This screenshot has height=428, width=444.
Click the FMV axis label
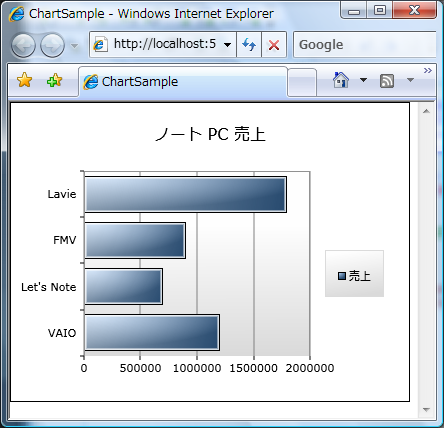(x=65, y=240)
